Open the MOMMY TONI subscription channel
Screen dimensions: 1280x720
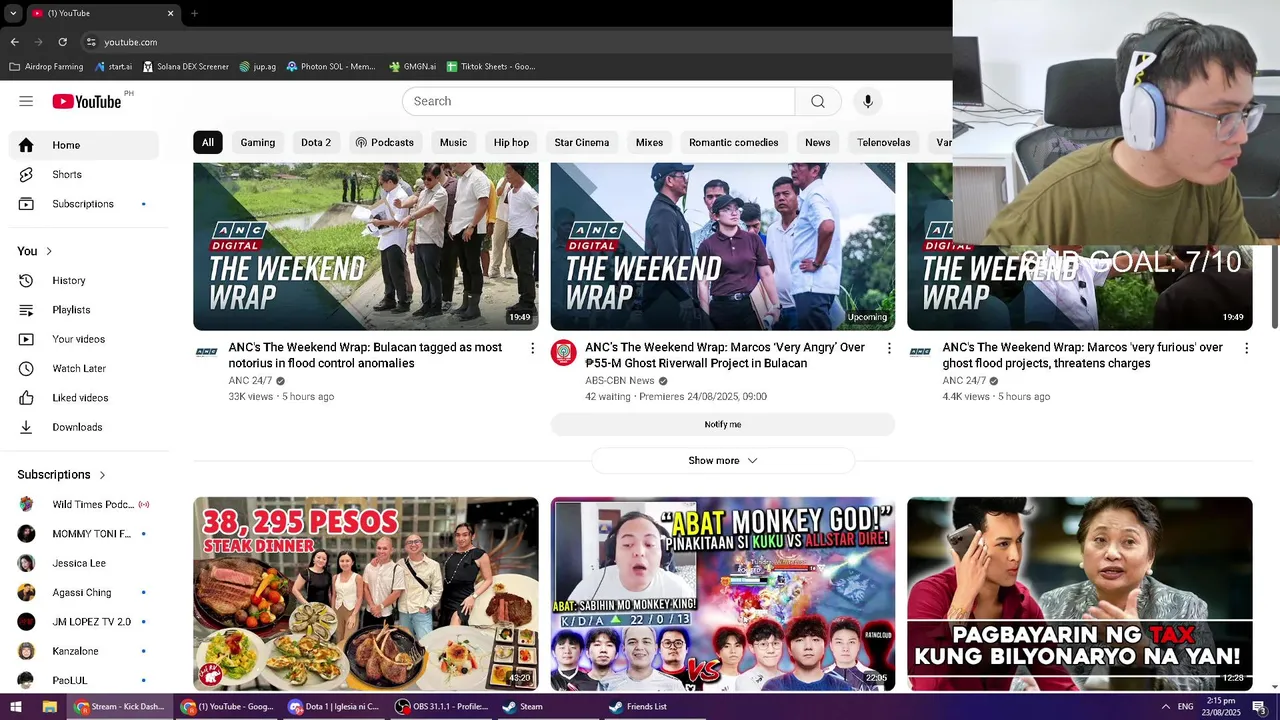[84, 534]
